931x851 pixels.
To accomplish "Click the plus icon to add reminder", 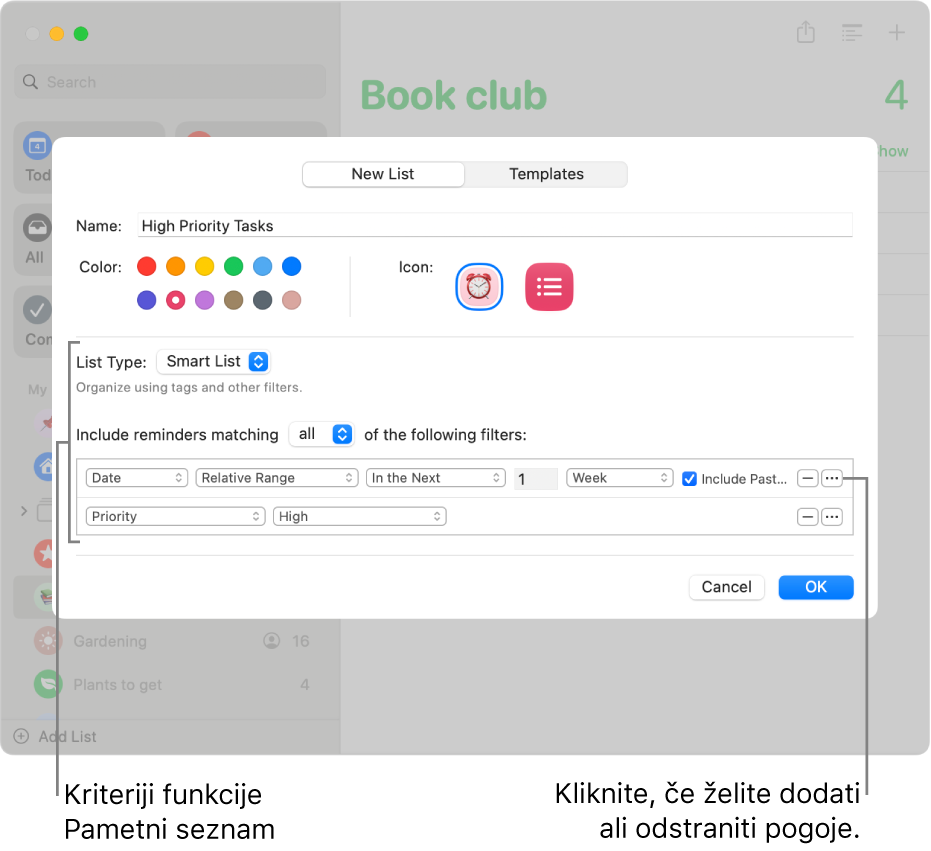I will point(896,32).
